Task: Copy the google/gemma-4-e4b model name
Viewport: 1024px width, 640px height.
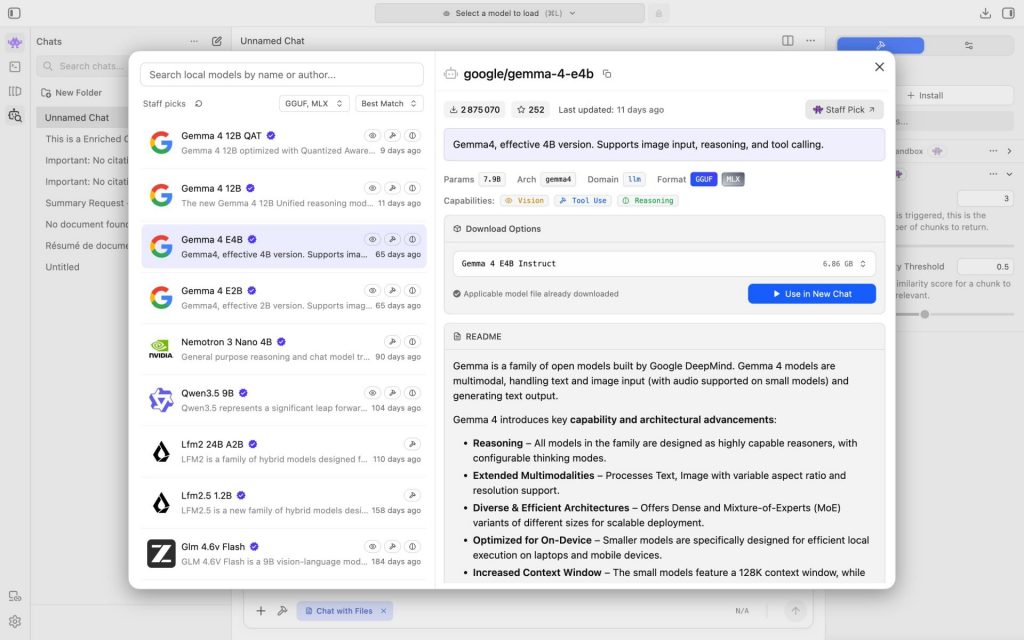Action: (x=607, y=74)
